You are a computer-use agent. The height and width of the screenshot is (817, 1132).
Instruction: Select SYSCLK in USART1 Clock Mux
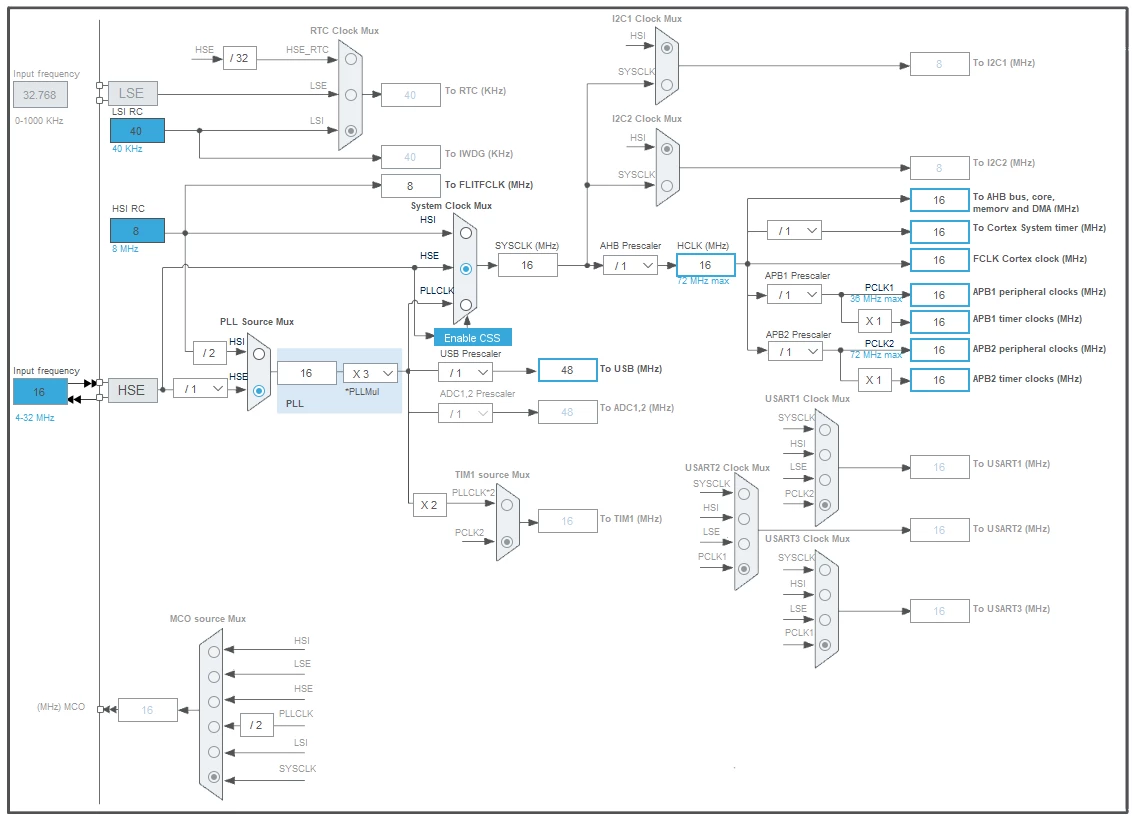[824, 429]
